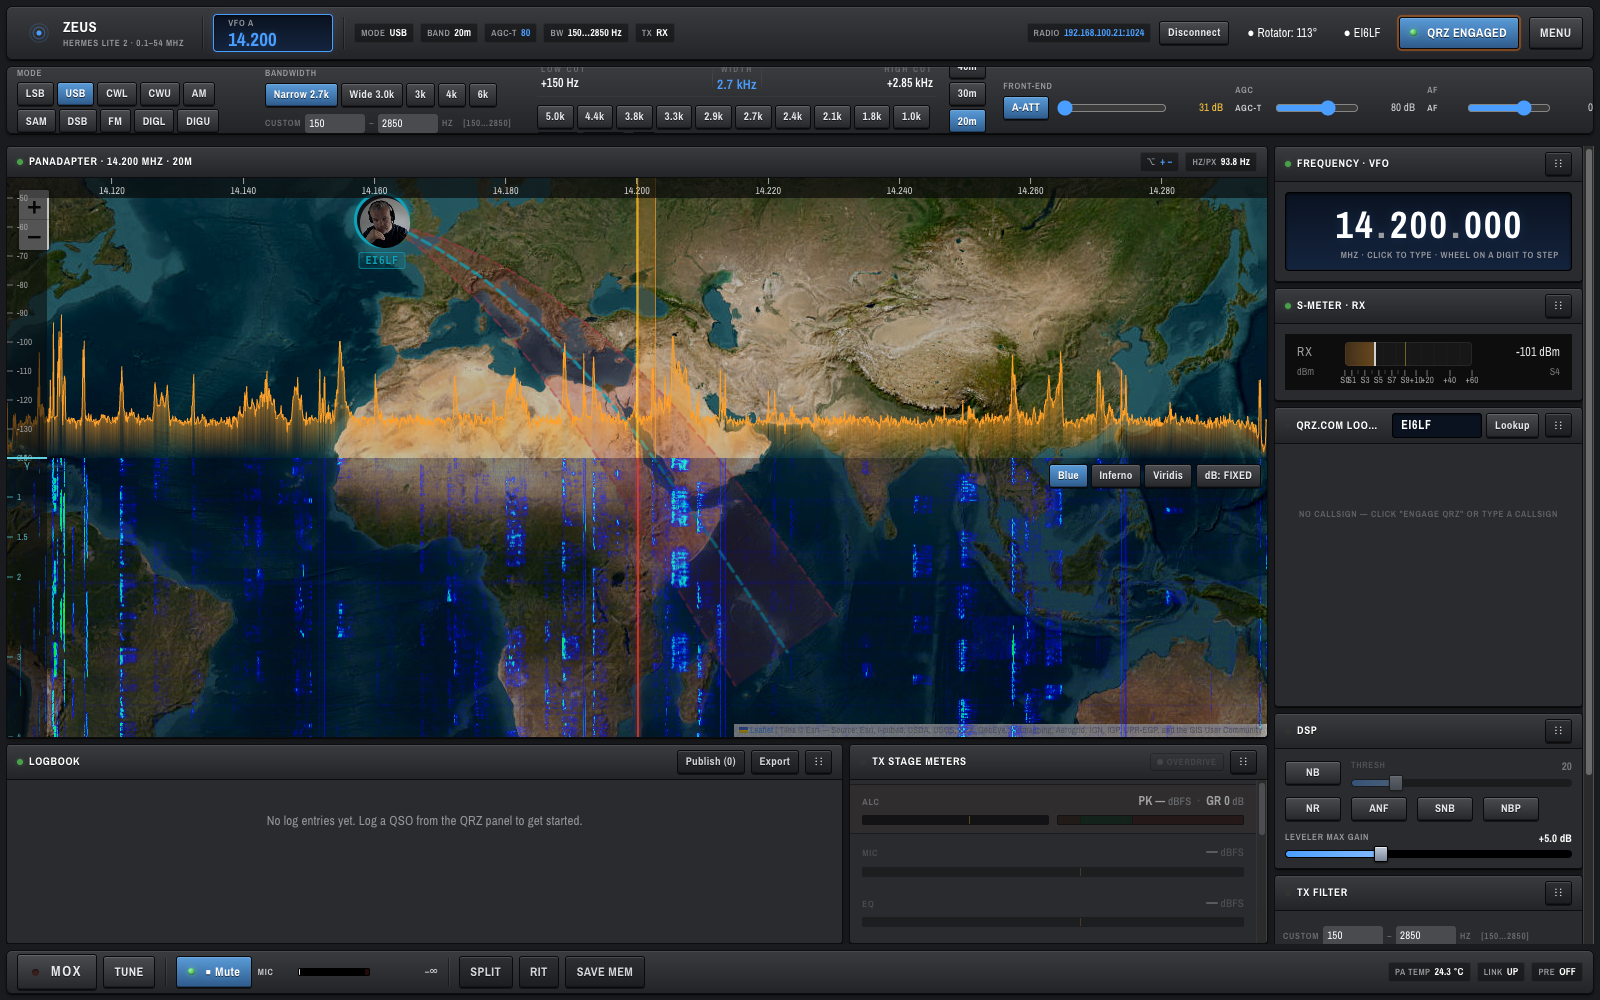The height and width of the screenshot is (1000, 1600).
Task: Select Inferno waterfall palette
Action: click(x=1115, y=476)
